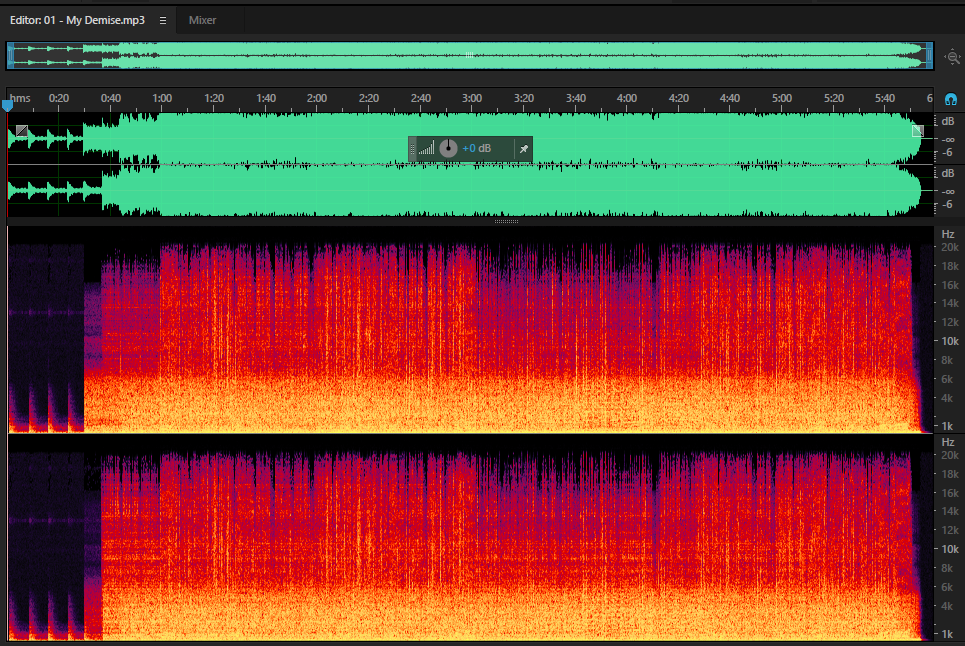This screenshot has height=646, width=965.
Task: Open the Editor panel menu icon
Action: point(162,20)
